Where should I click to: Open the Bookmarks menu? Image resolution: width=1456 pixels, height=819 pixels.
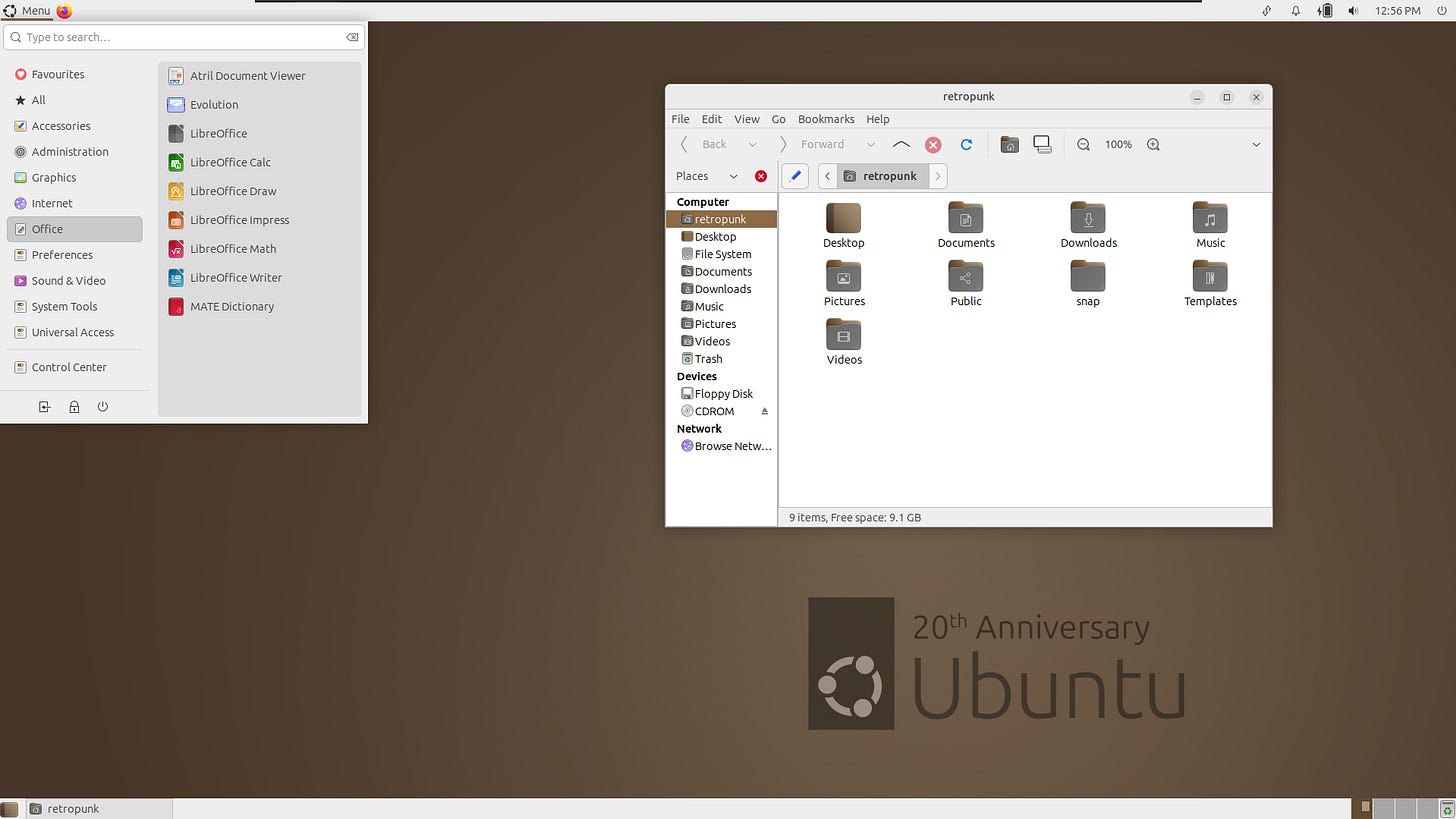(x=826, y=119)
